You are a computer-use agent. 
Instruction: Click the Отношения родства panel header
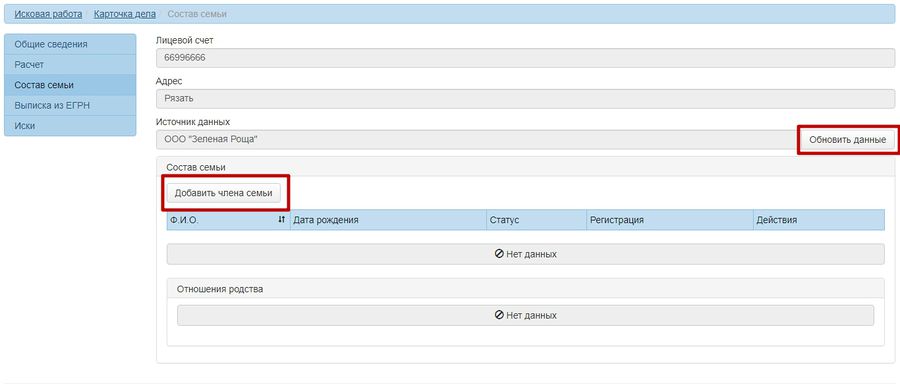(525, 289)
